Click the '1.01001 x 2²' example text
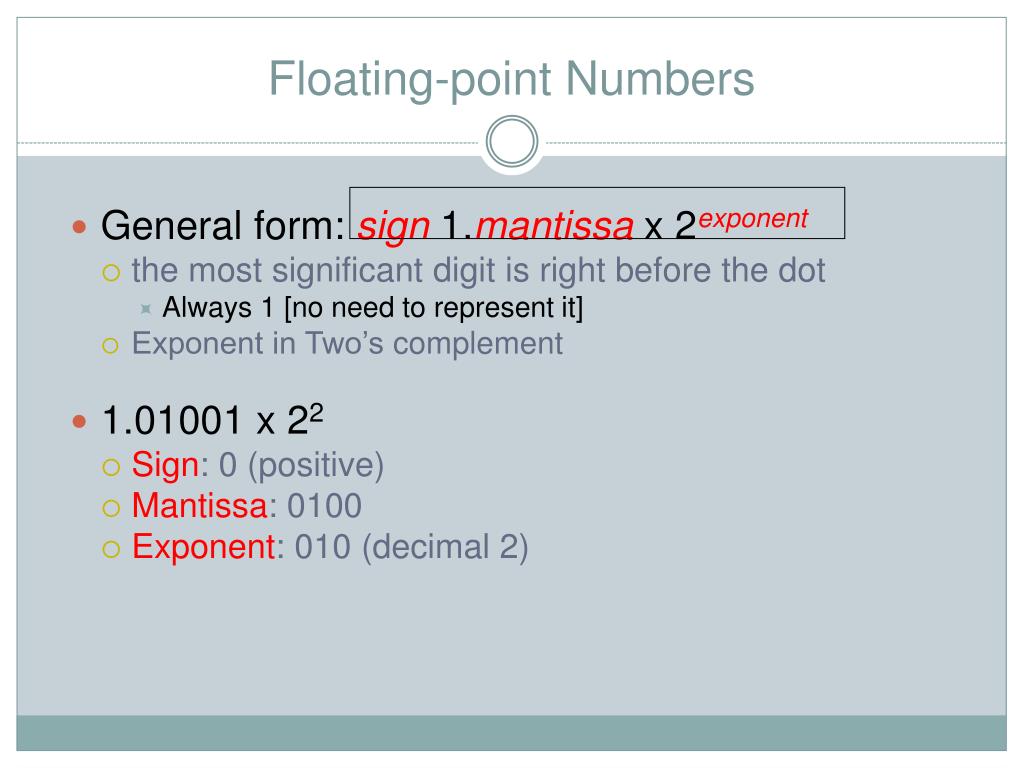Viewport: 1024px width, 768px height. [213, 419]
